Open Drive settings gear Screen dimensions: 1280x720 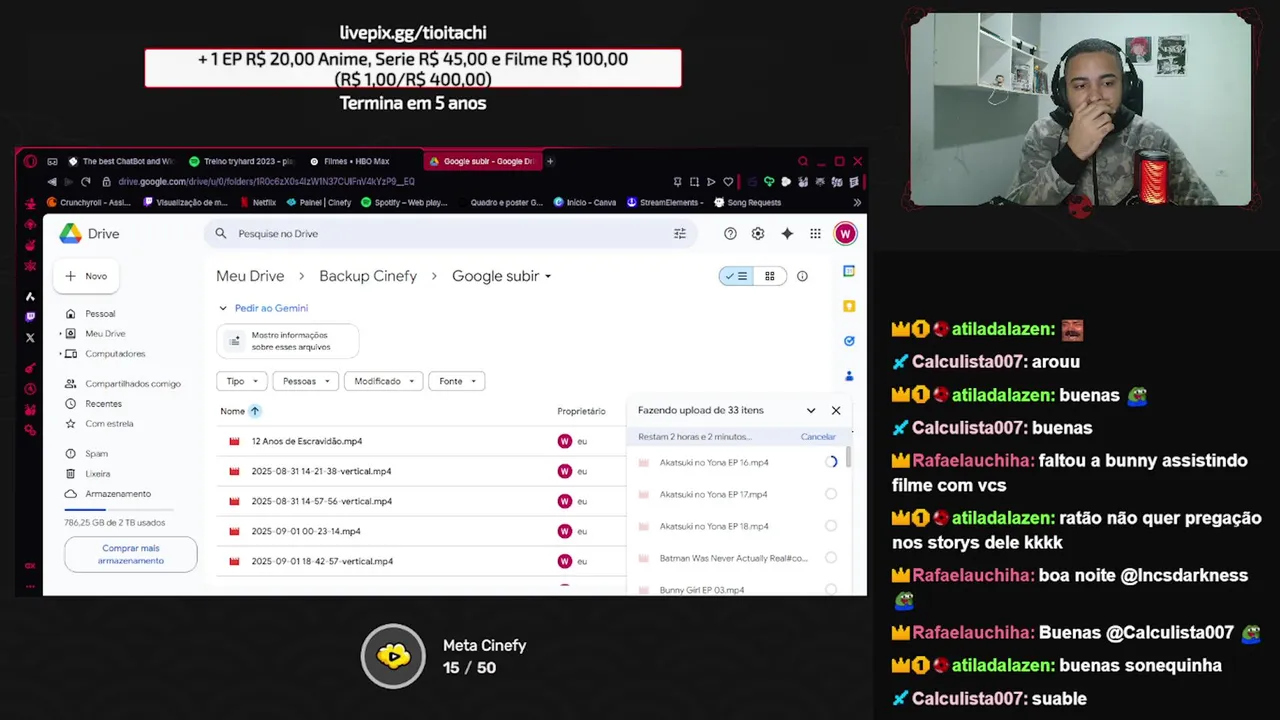(x=758, y=233)
